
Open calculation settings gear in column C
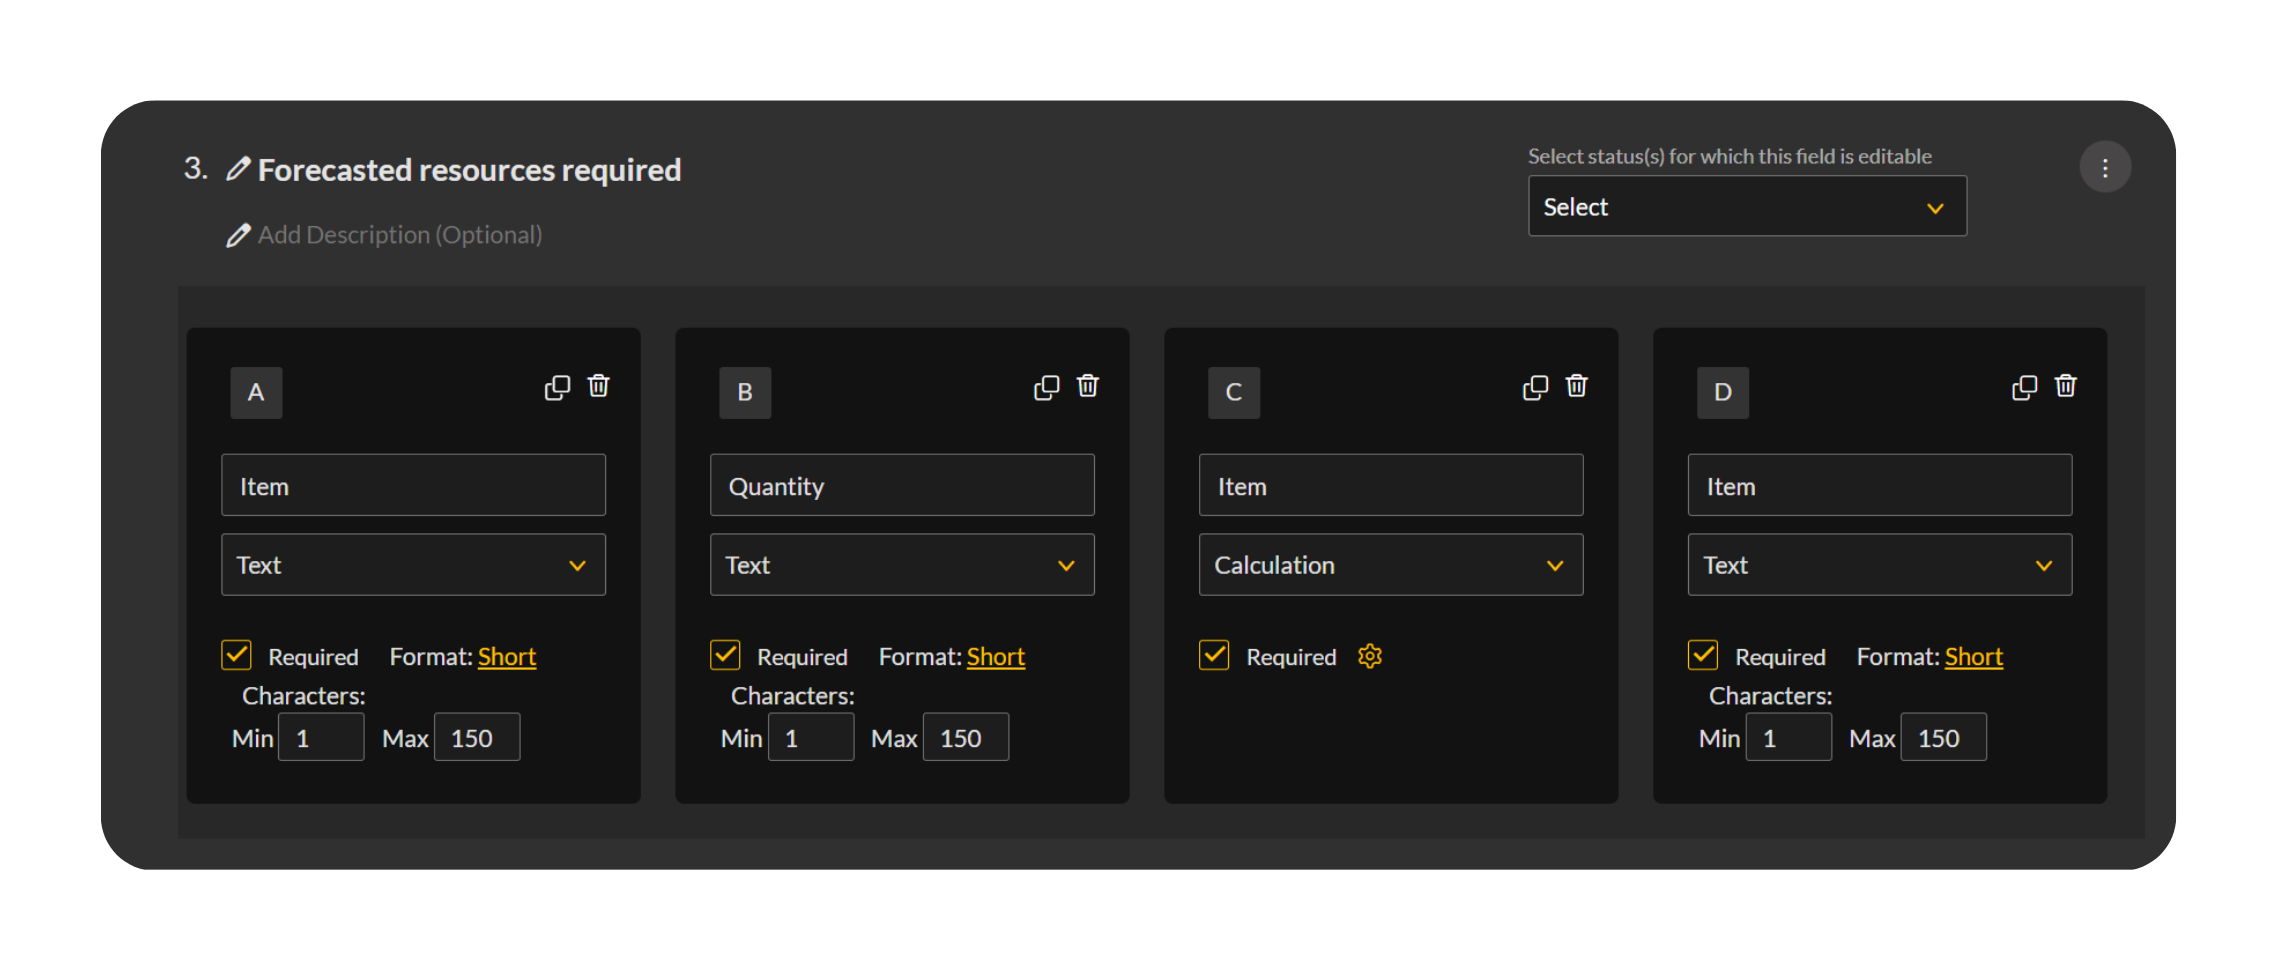(1370, 656)
